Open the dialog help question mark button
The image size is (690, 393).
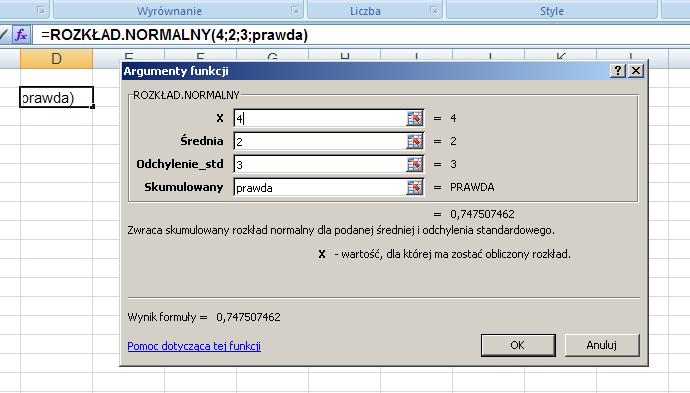pos(618,70)
